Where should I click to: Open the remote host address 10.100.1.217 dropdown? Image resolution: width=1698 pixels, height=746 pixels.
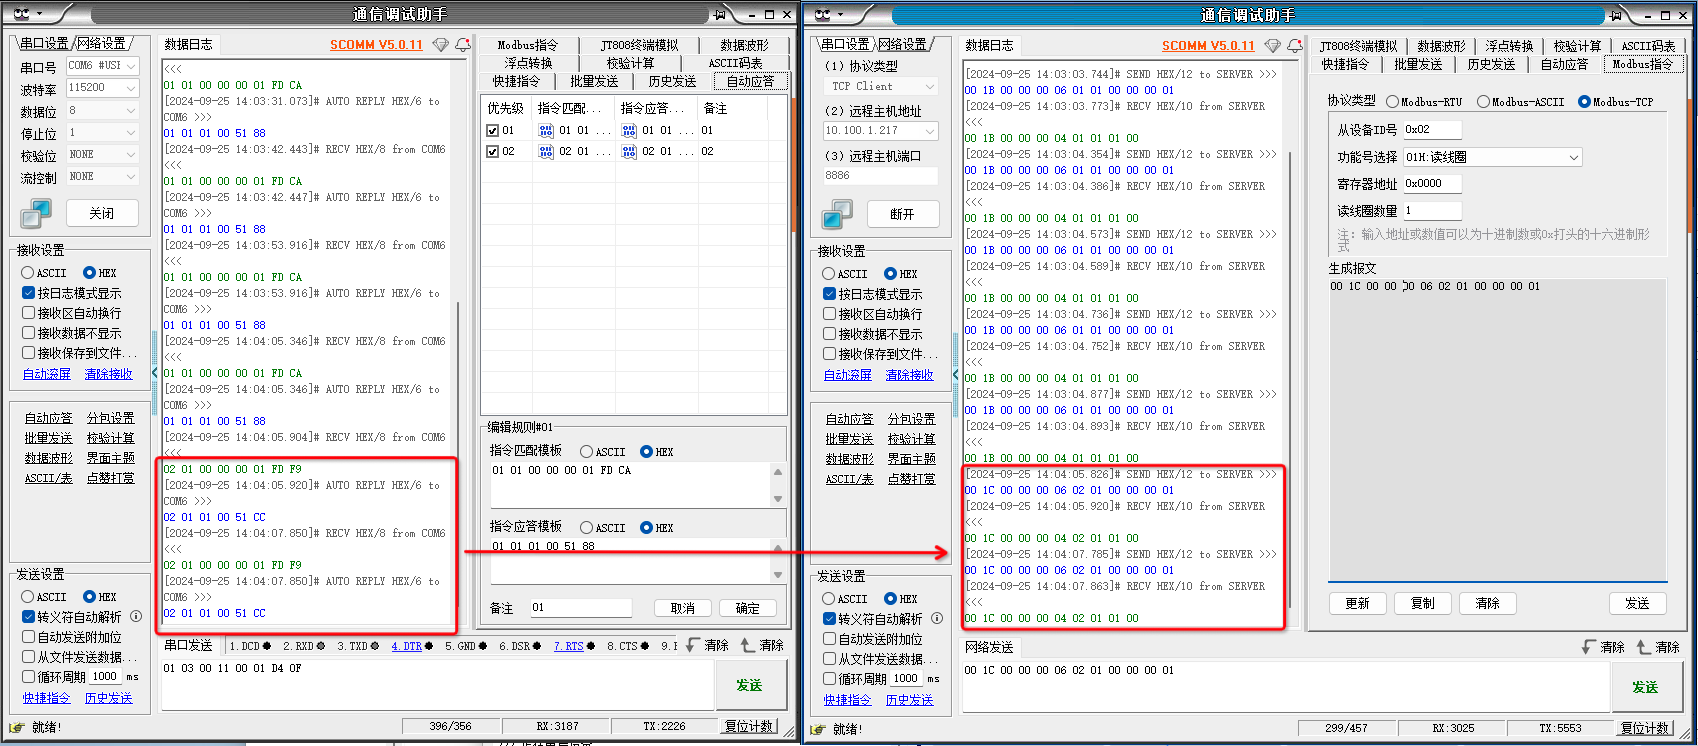(x=930, y=131)
